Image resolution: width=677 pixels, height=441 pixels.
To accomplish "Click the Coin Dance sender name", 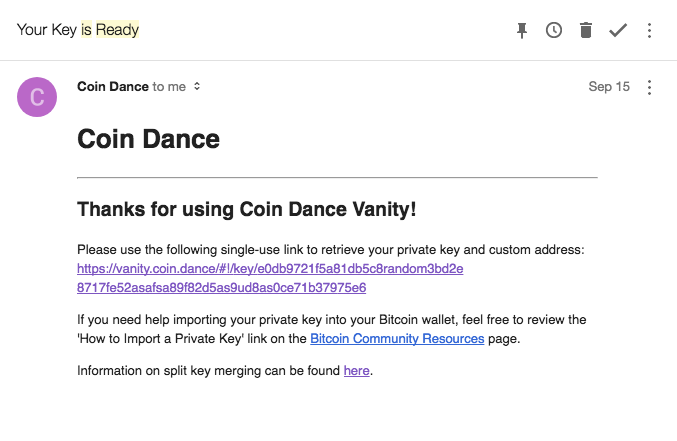I will [113, 86].
